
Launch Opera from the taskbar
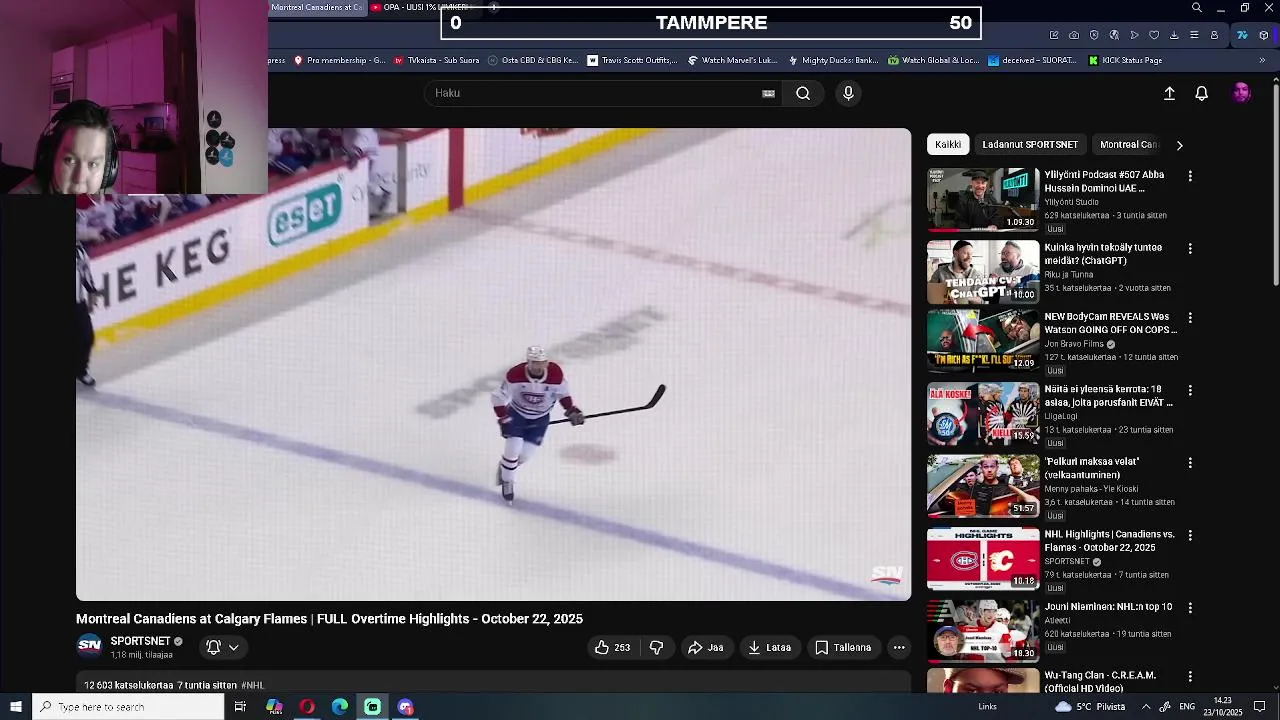point(307,707)
